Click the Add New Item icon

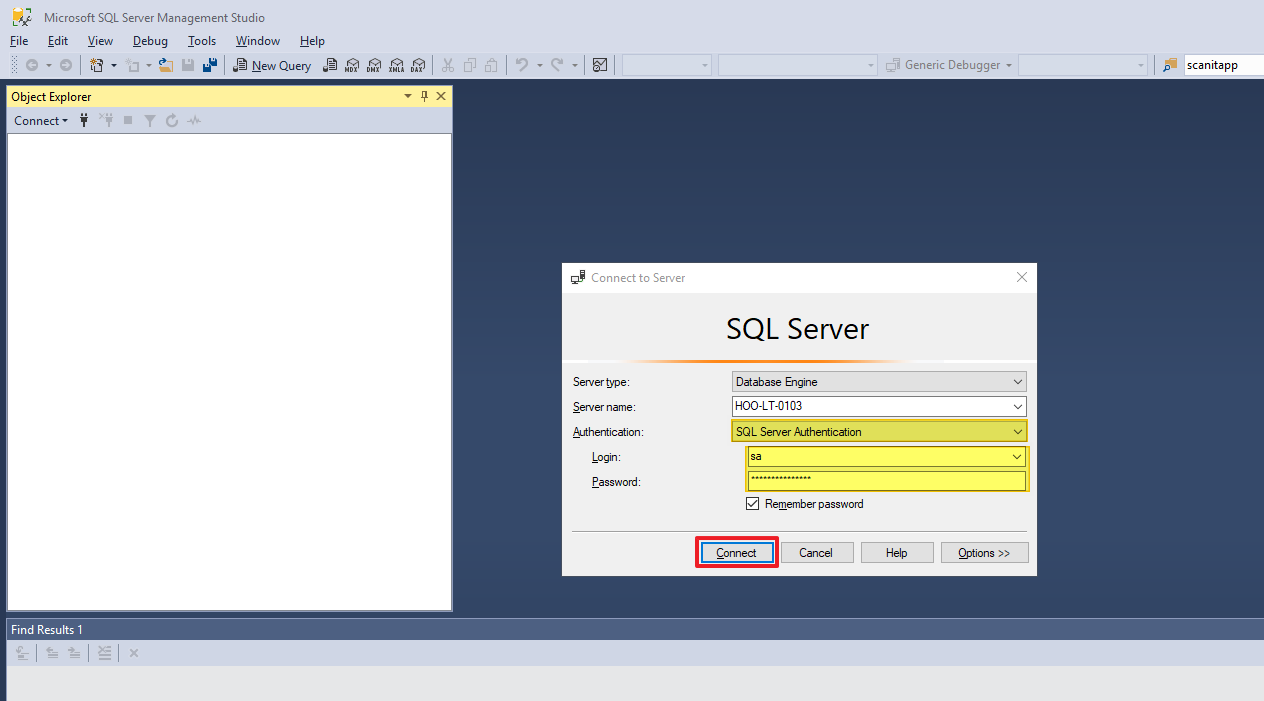click(x=132, y=65)
